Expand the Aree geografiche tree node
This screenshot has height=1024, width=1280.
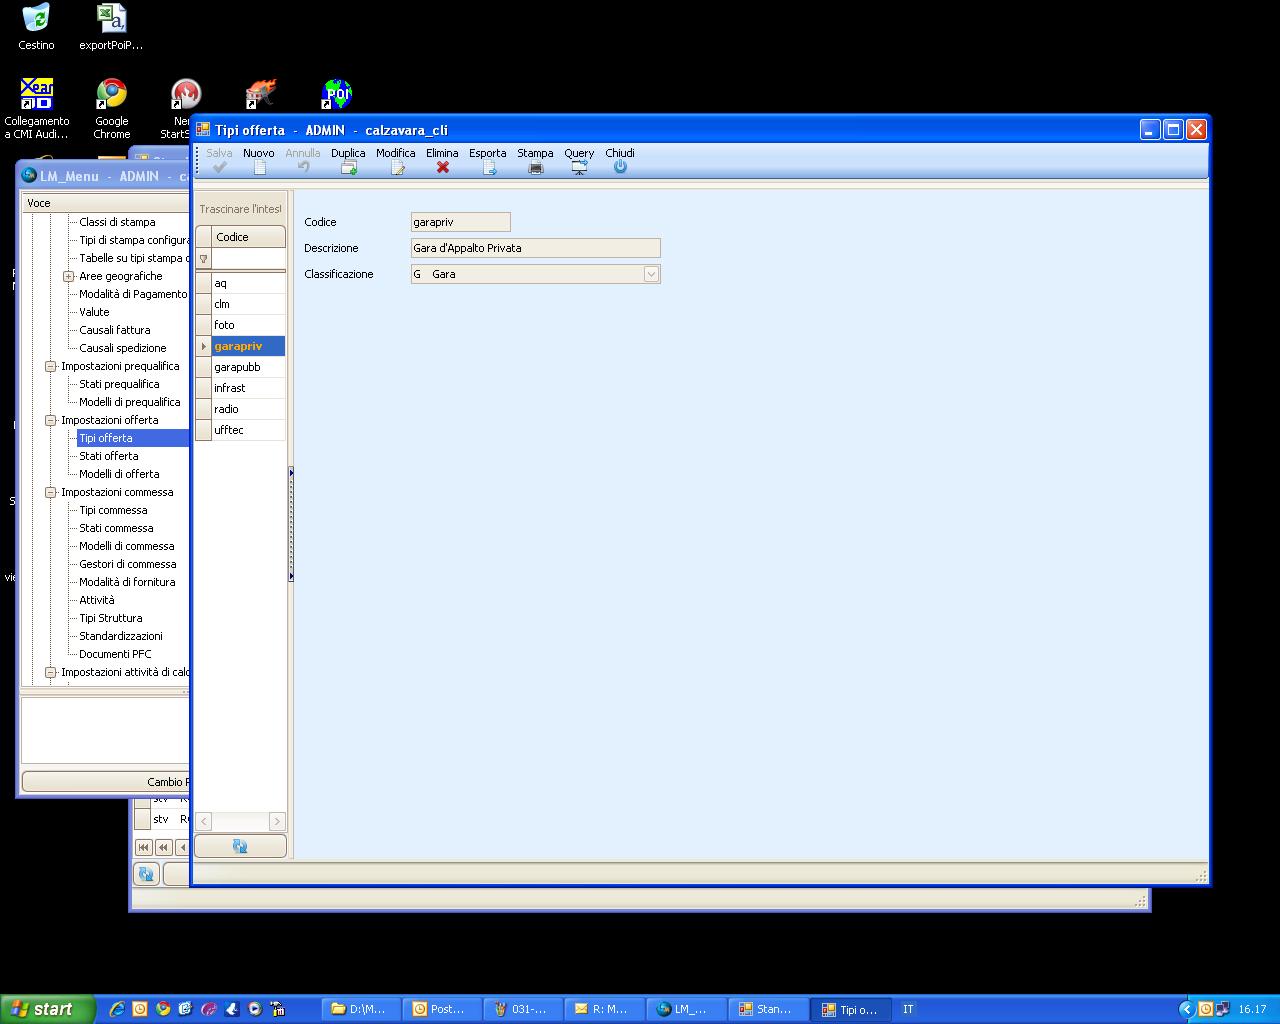(x=69, y=276)
